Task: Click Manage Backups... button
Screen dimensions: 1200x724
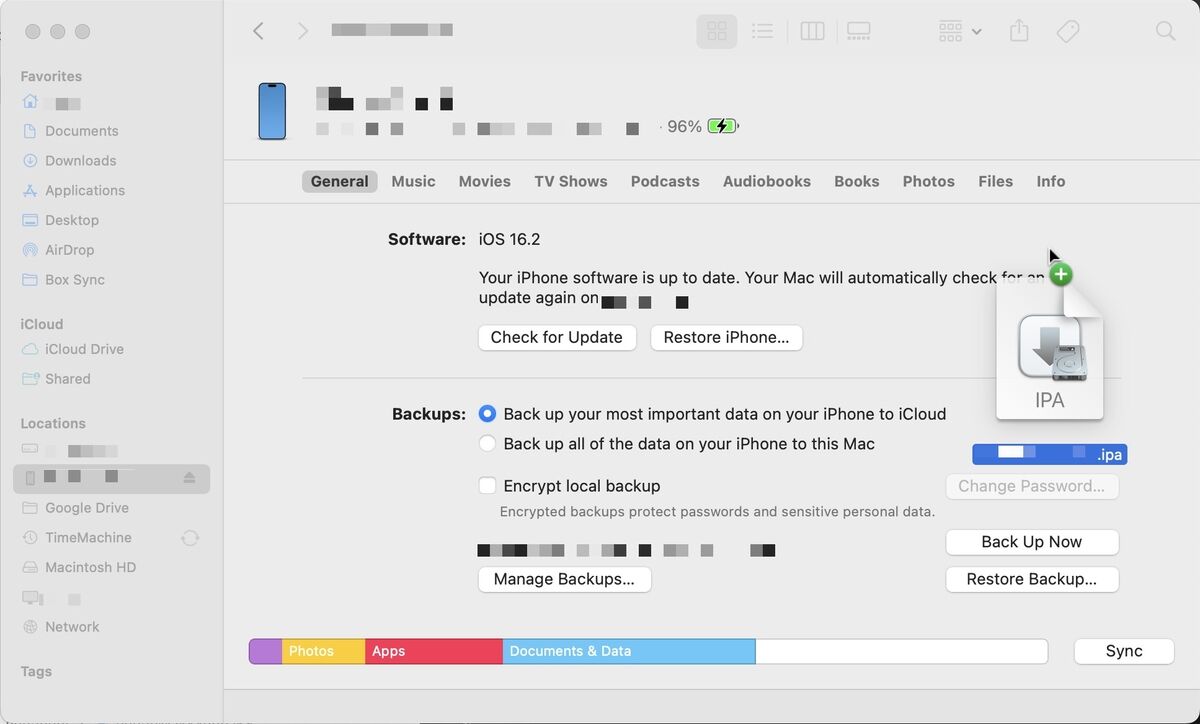Action: pos(564,579)
